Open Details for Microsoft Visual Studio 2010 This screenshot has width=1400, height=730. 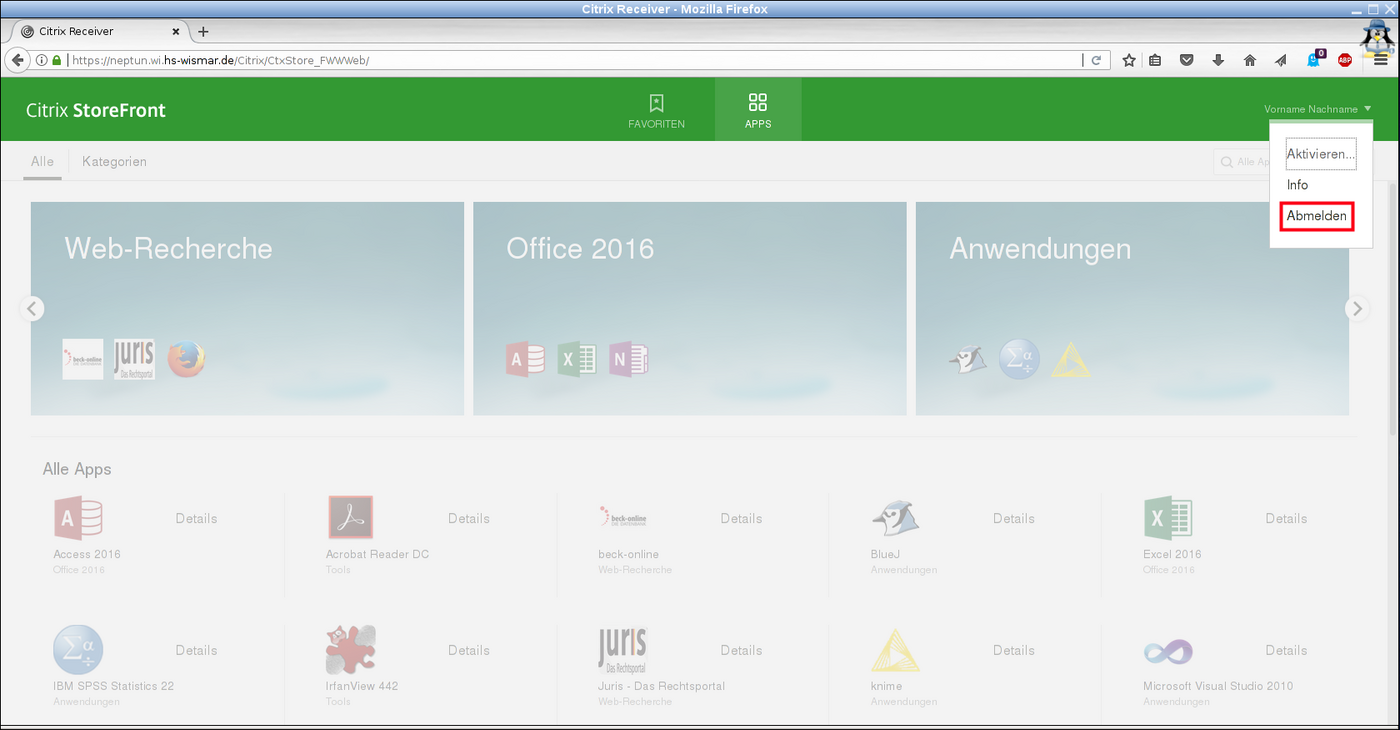(x=1286, y=650)
